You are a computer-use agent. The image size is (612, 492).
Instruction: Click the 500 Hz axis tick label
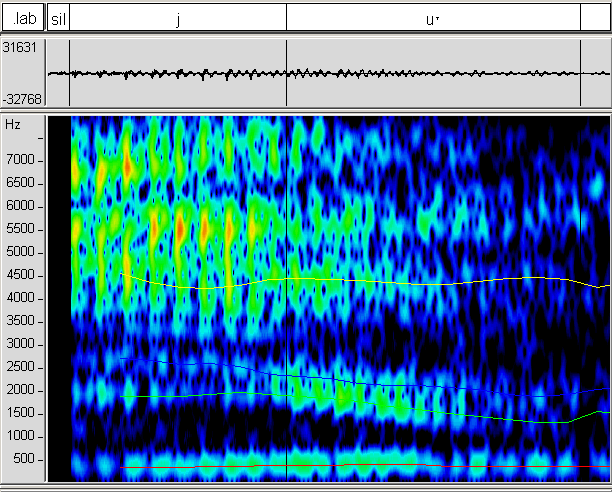pos(23,459)
